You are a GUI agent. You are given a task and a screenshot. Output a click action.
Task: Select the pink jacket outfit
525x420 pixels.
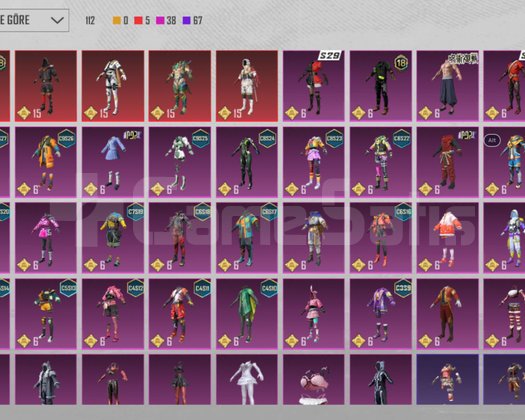46,238
